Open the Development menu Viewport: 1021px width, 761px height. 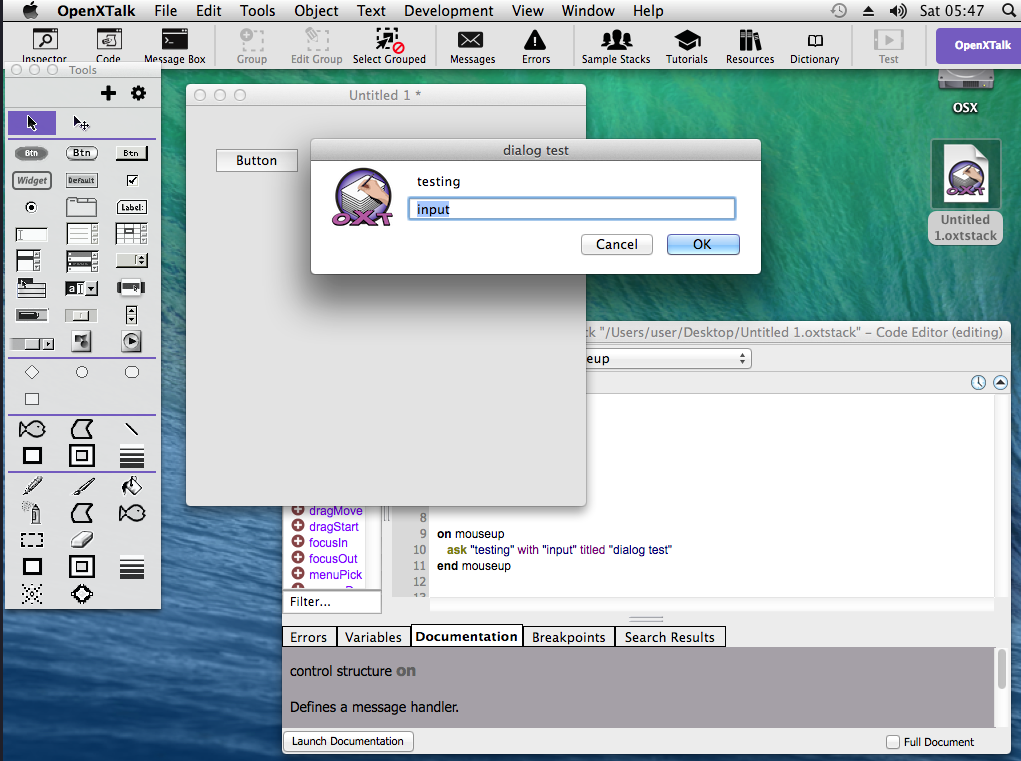pos(449,11)
